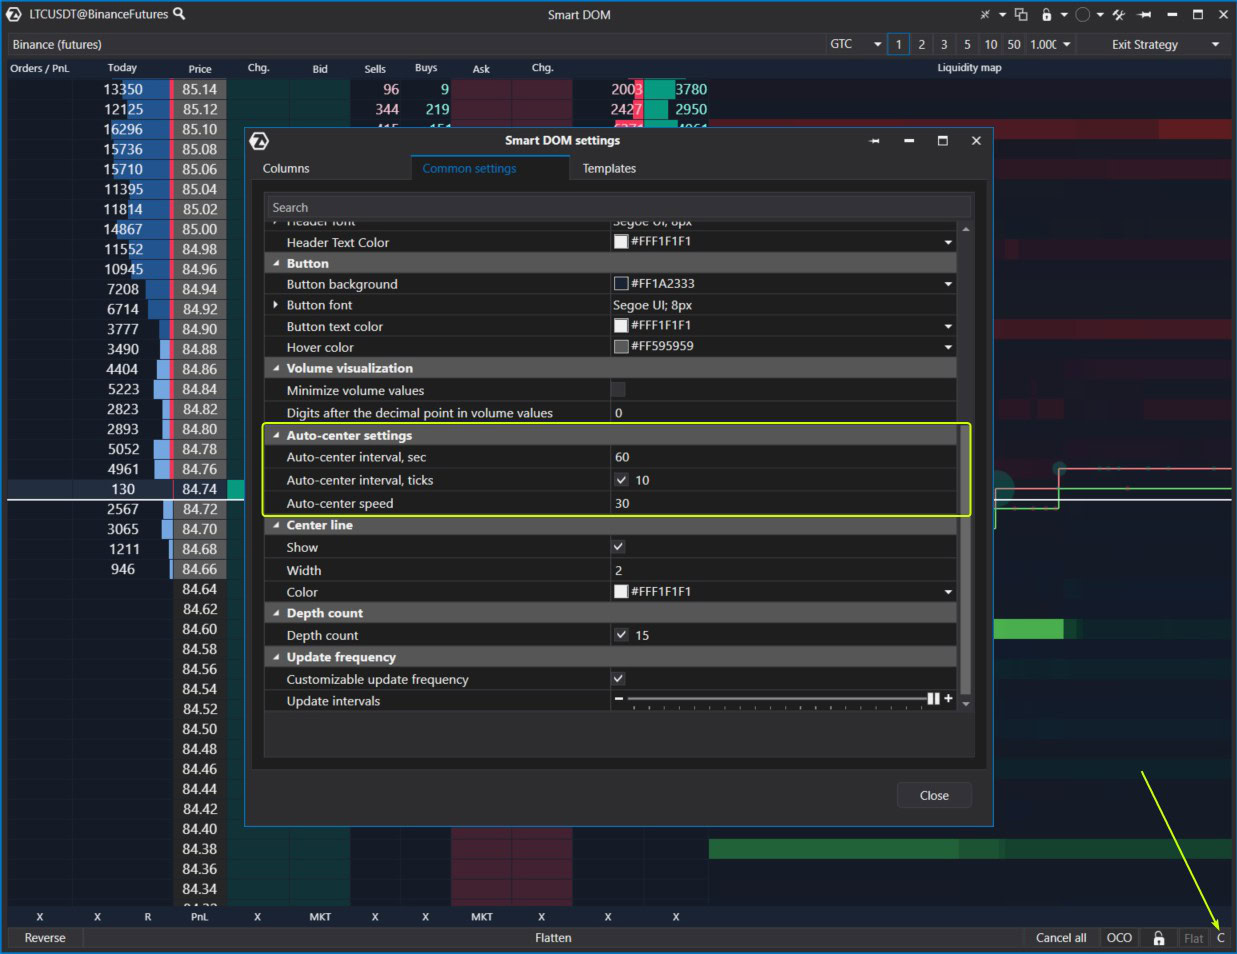Disable Customizable update frequency

(x=618, y=679)
